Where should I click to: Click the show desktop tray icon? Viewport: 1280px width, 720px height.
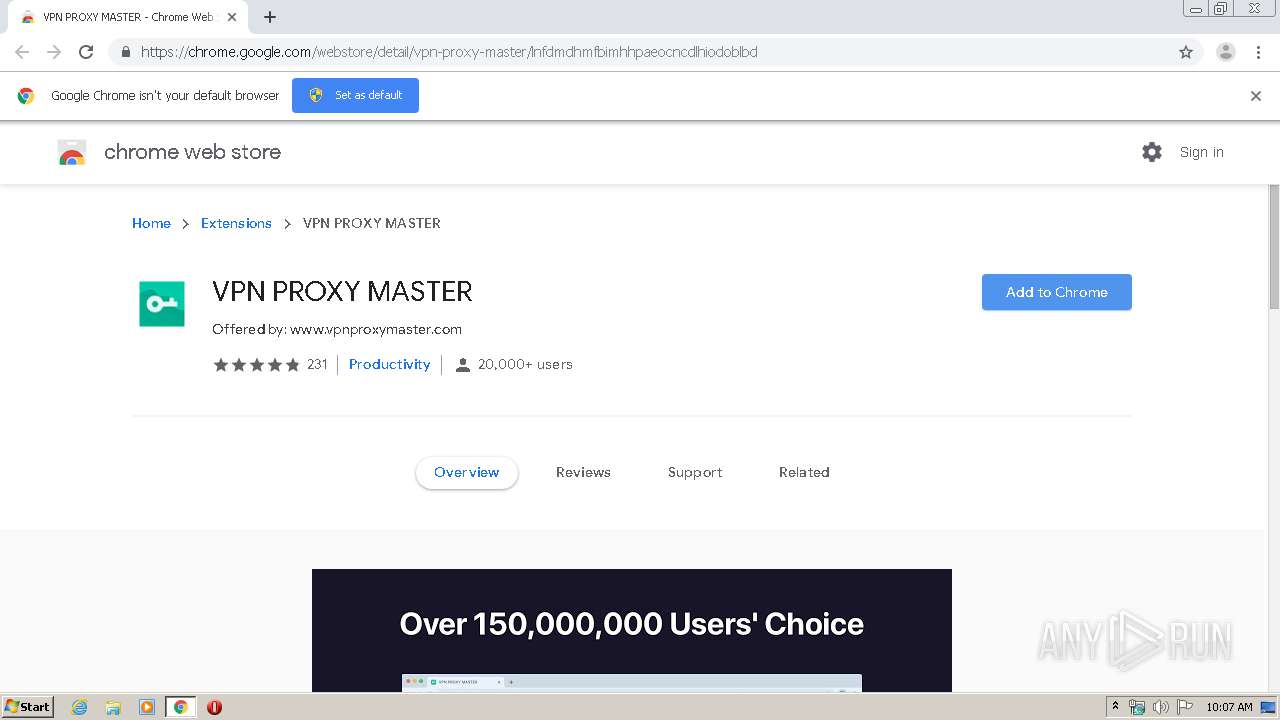[x=1268, y=707]
